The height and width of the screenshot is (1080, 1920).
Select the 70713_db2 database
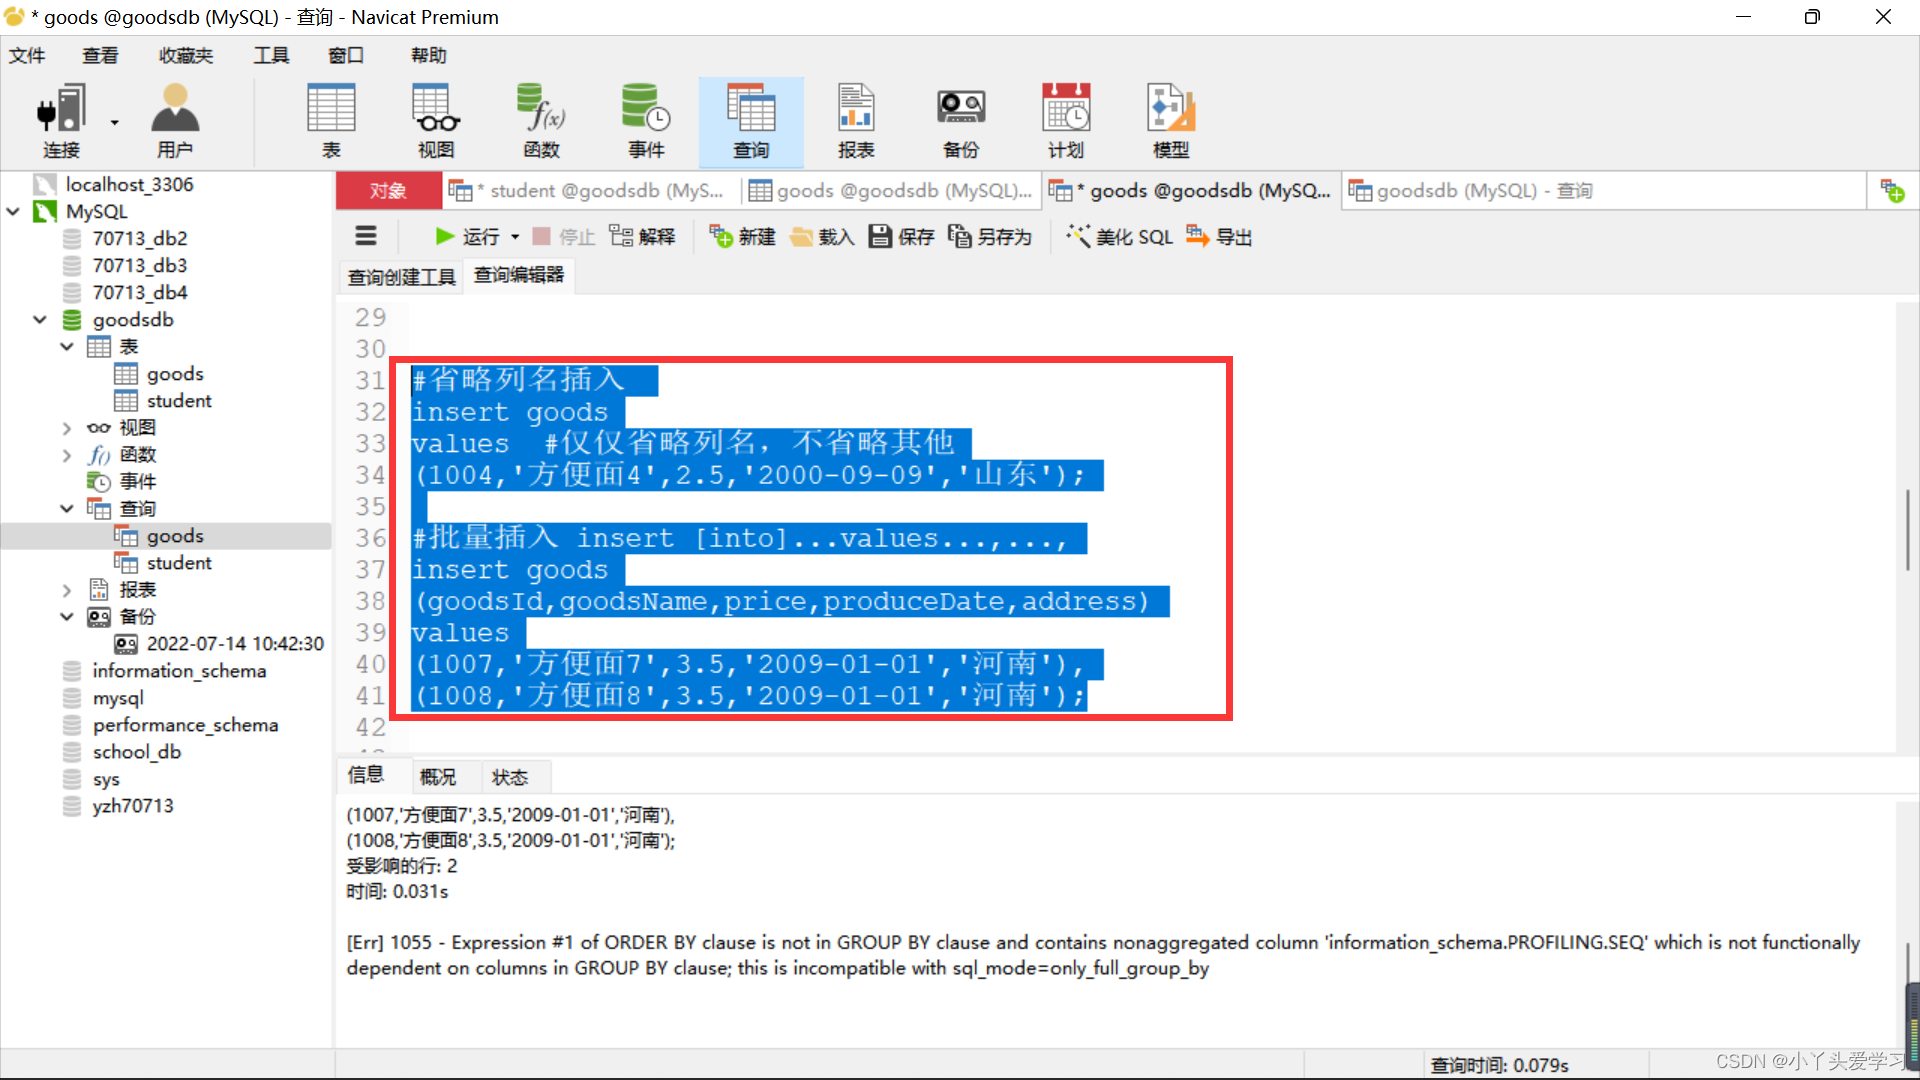pos(140,238)
